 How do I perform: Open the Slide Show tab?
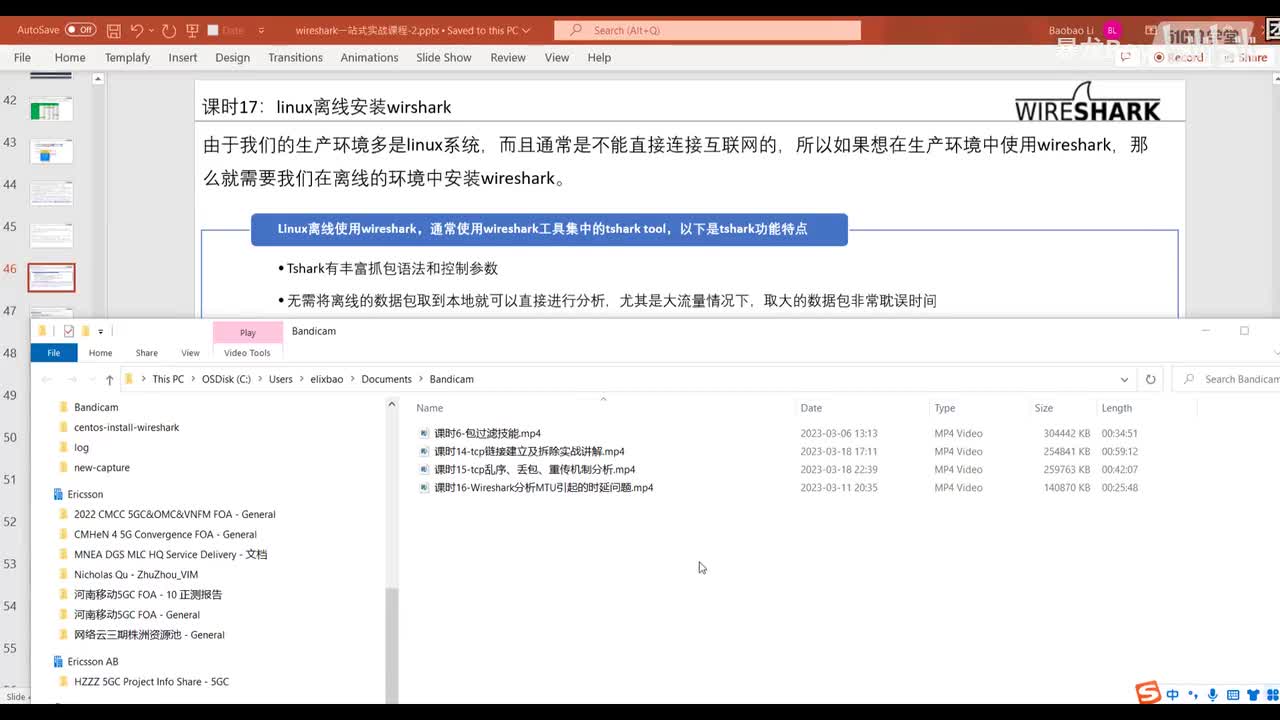tap(444, 58)
